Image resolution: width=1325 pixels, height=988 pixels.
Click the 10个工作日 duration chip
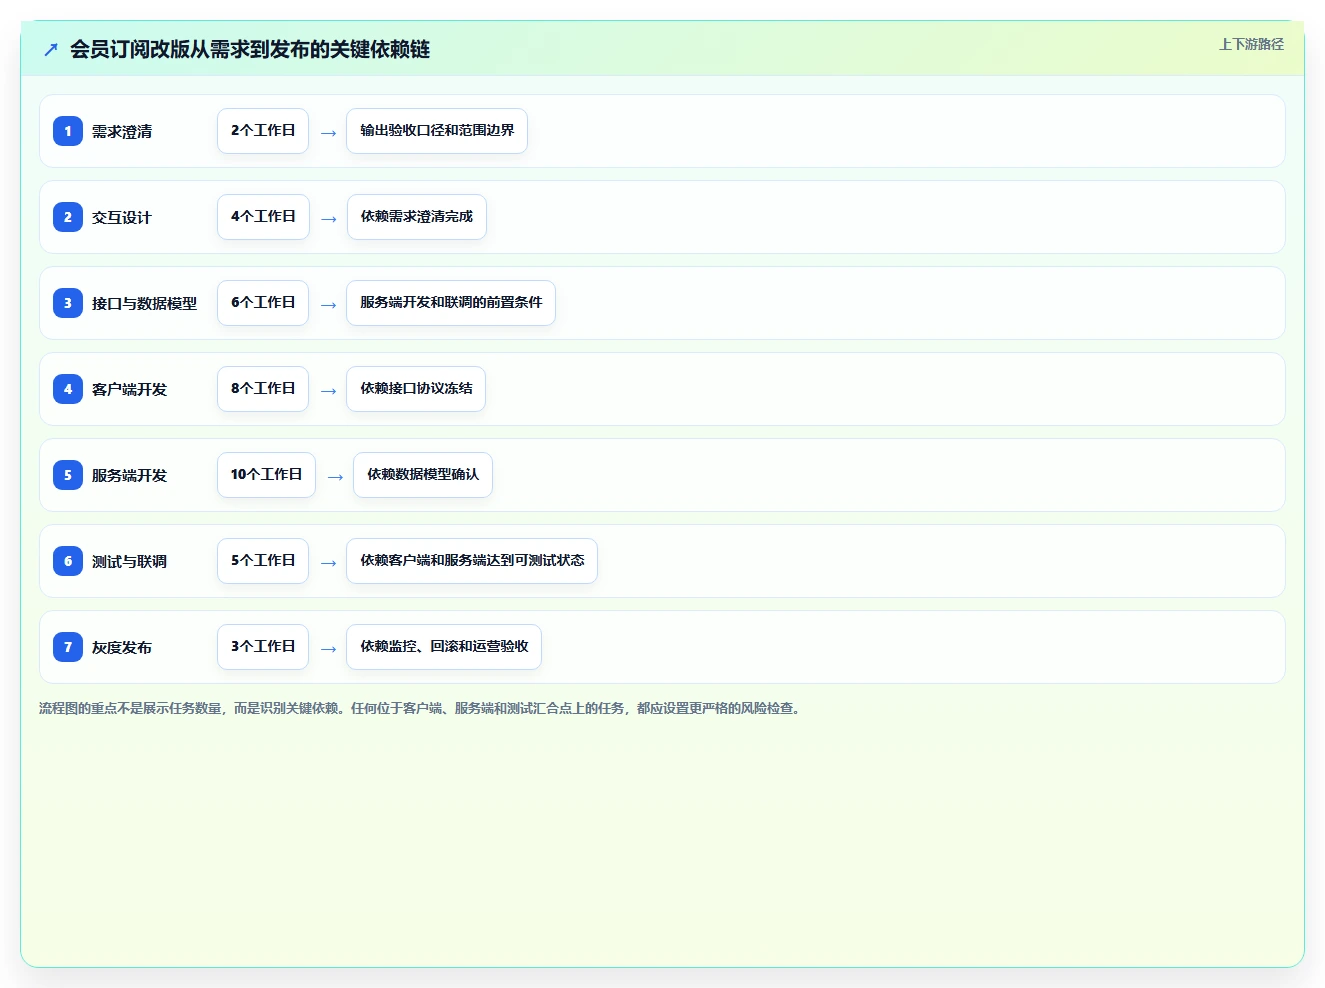click(x=266, y=475)
